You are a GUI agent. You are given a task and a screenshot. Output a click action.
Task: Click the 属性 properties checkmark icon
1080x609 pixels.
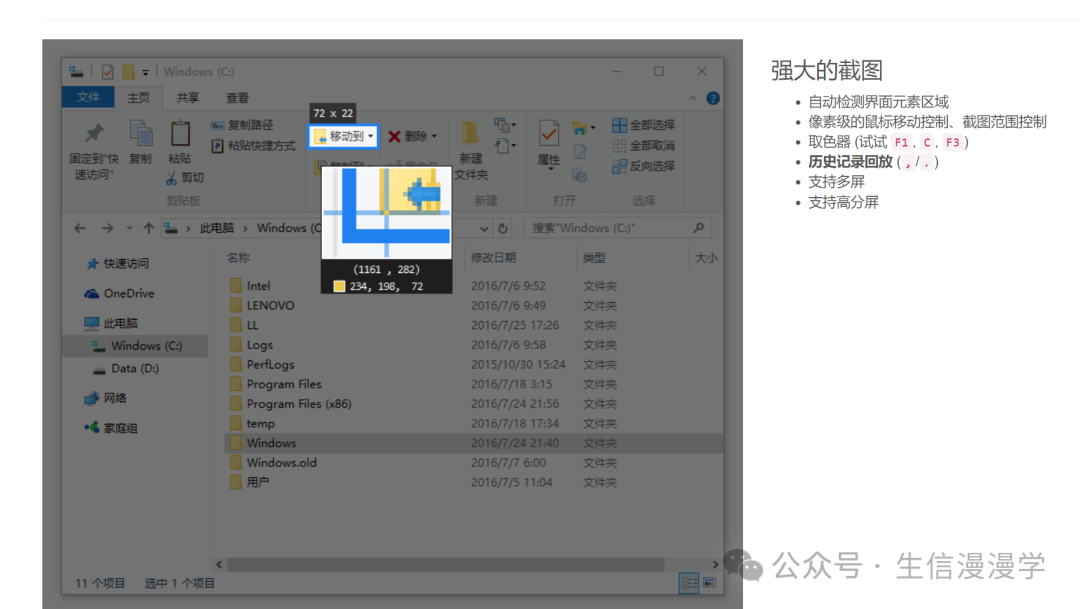549,134
